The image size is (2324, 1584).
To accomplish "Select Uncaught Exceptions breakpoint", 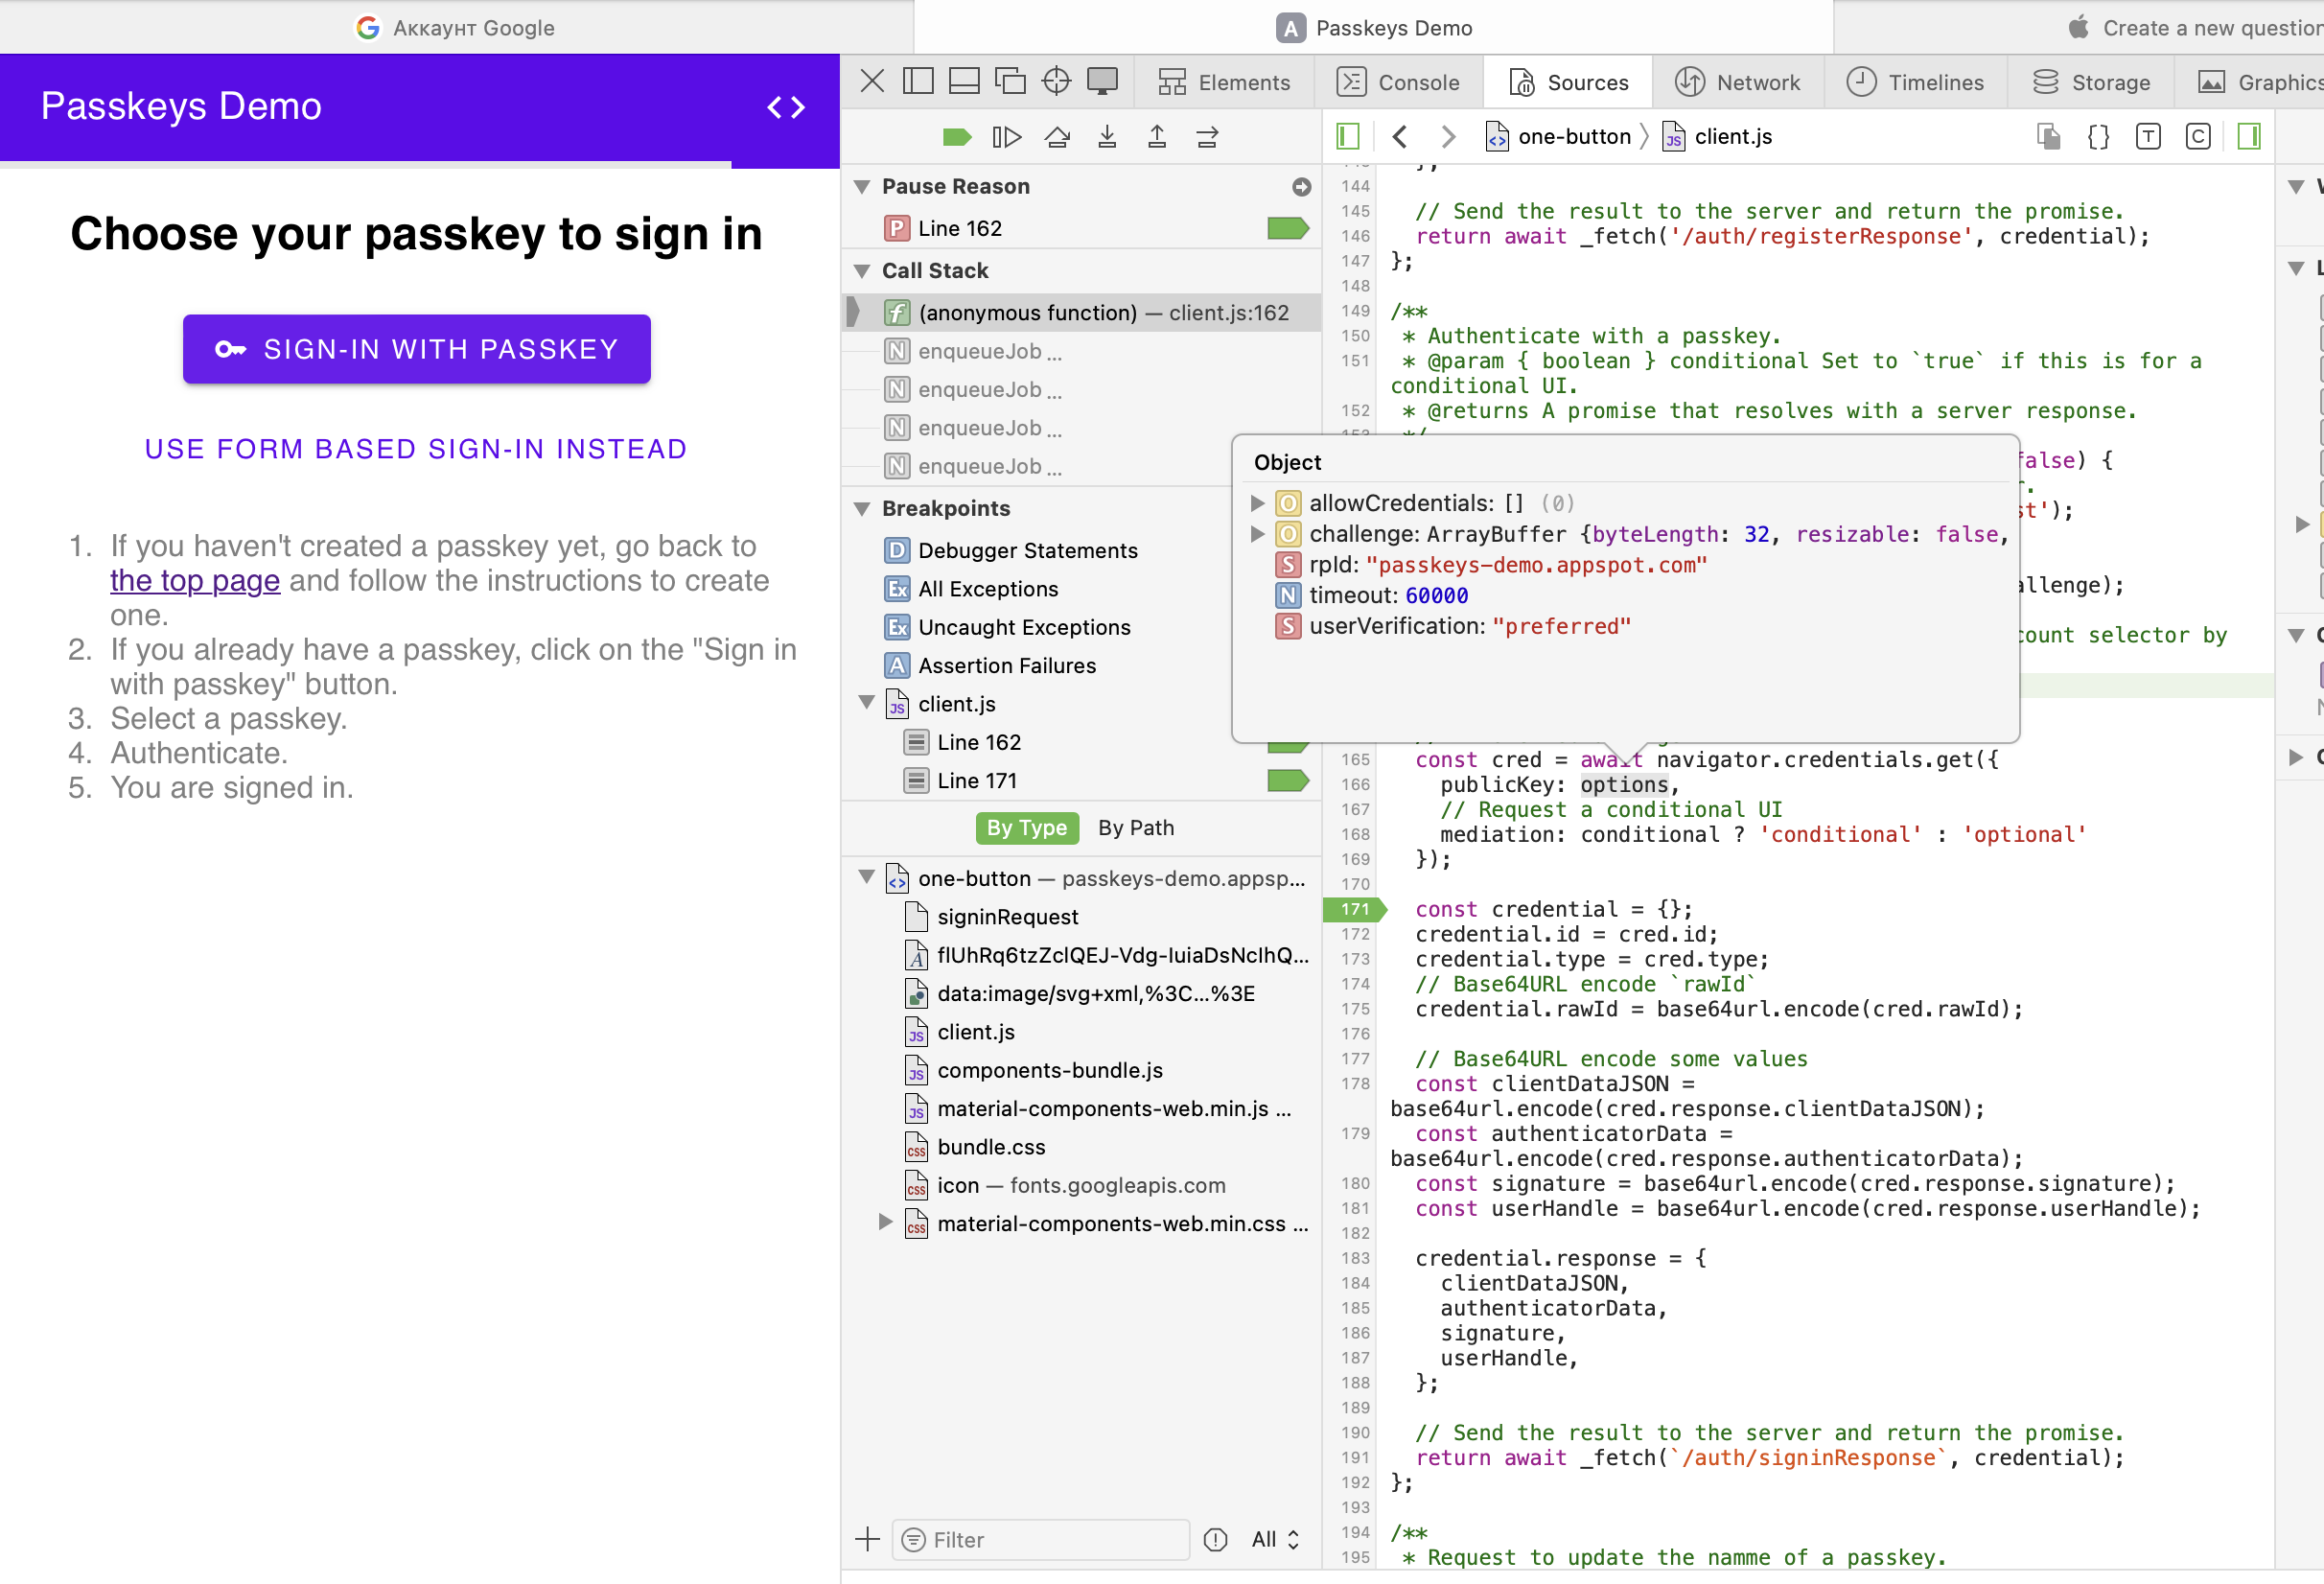I will [x=1007, y=627].
